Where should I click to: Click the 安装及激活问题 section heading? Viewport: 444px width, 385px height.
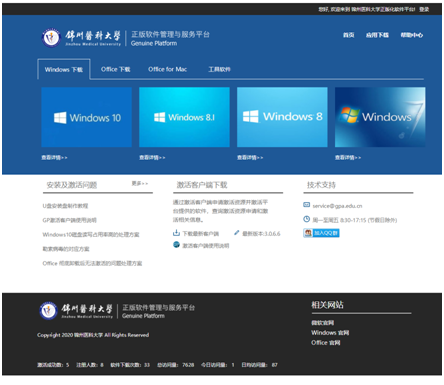point(72,185)
